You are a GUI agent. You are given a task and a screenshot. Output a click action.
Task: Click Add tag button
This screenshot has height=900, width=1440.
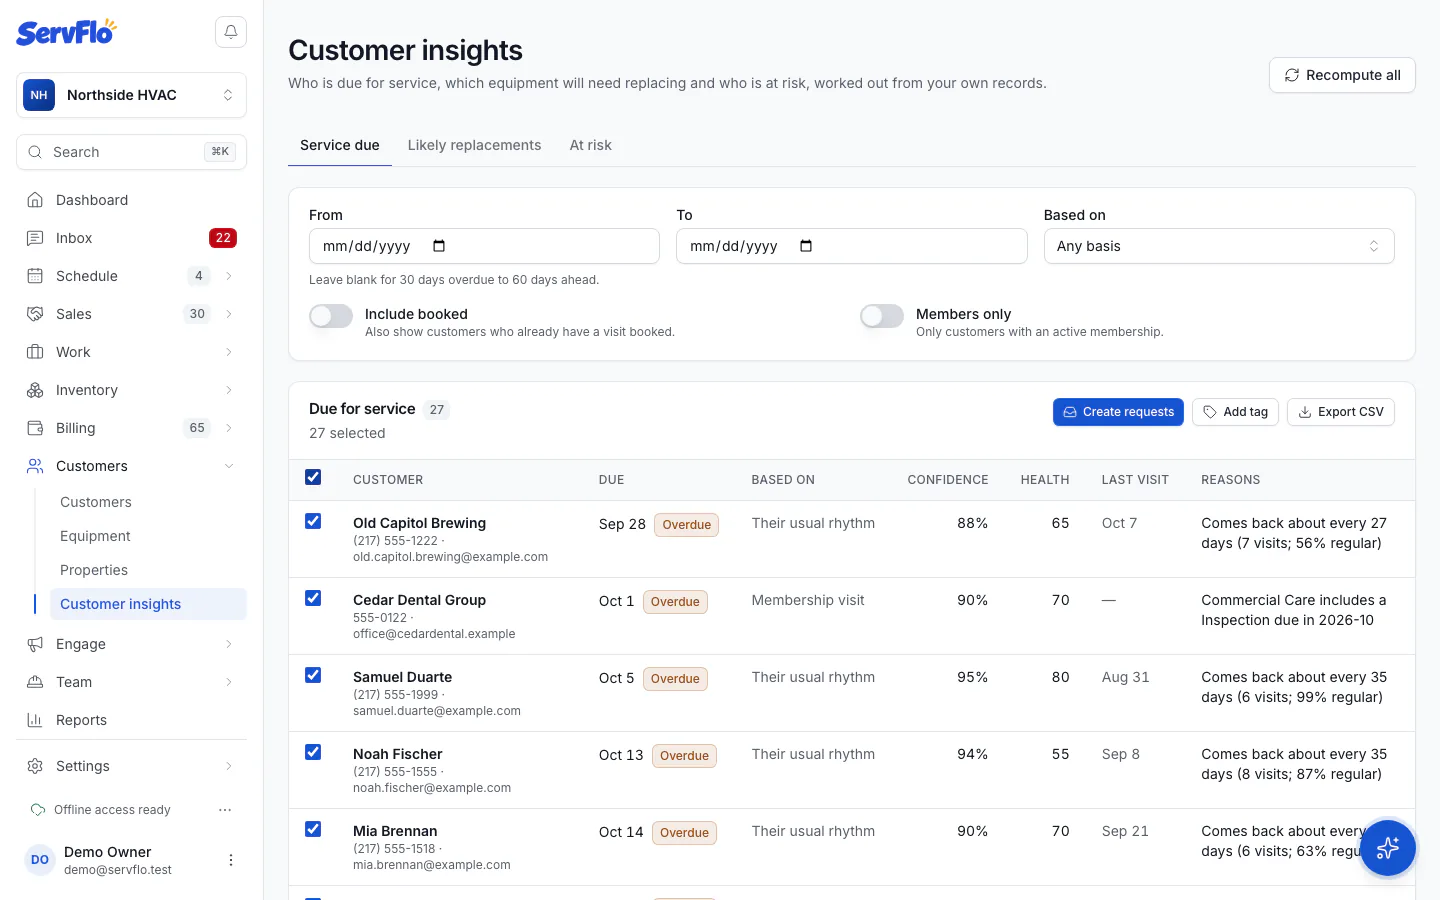tap(1235, 412)
